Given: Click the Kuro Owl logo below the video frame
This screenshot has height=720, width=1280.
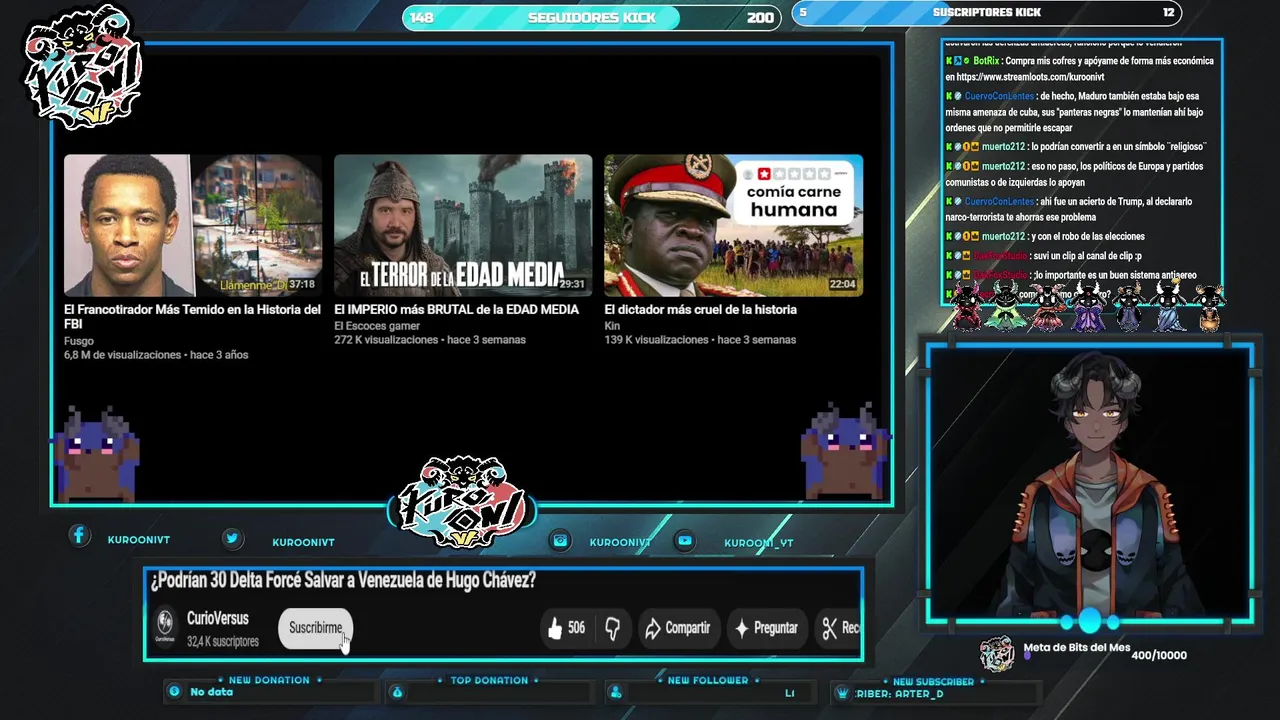Looking at the screenshot, I should [x=462, y=502].
